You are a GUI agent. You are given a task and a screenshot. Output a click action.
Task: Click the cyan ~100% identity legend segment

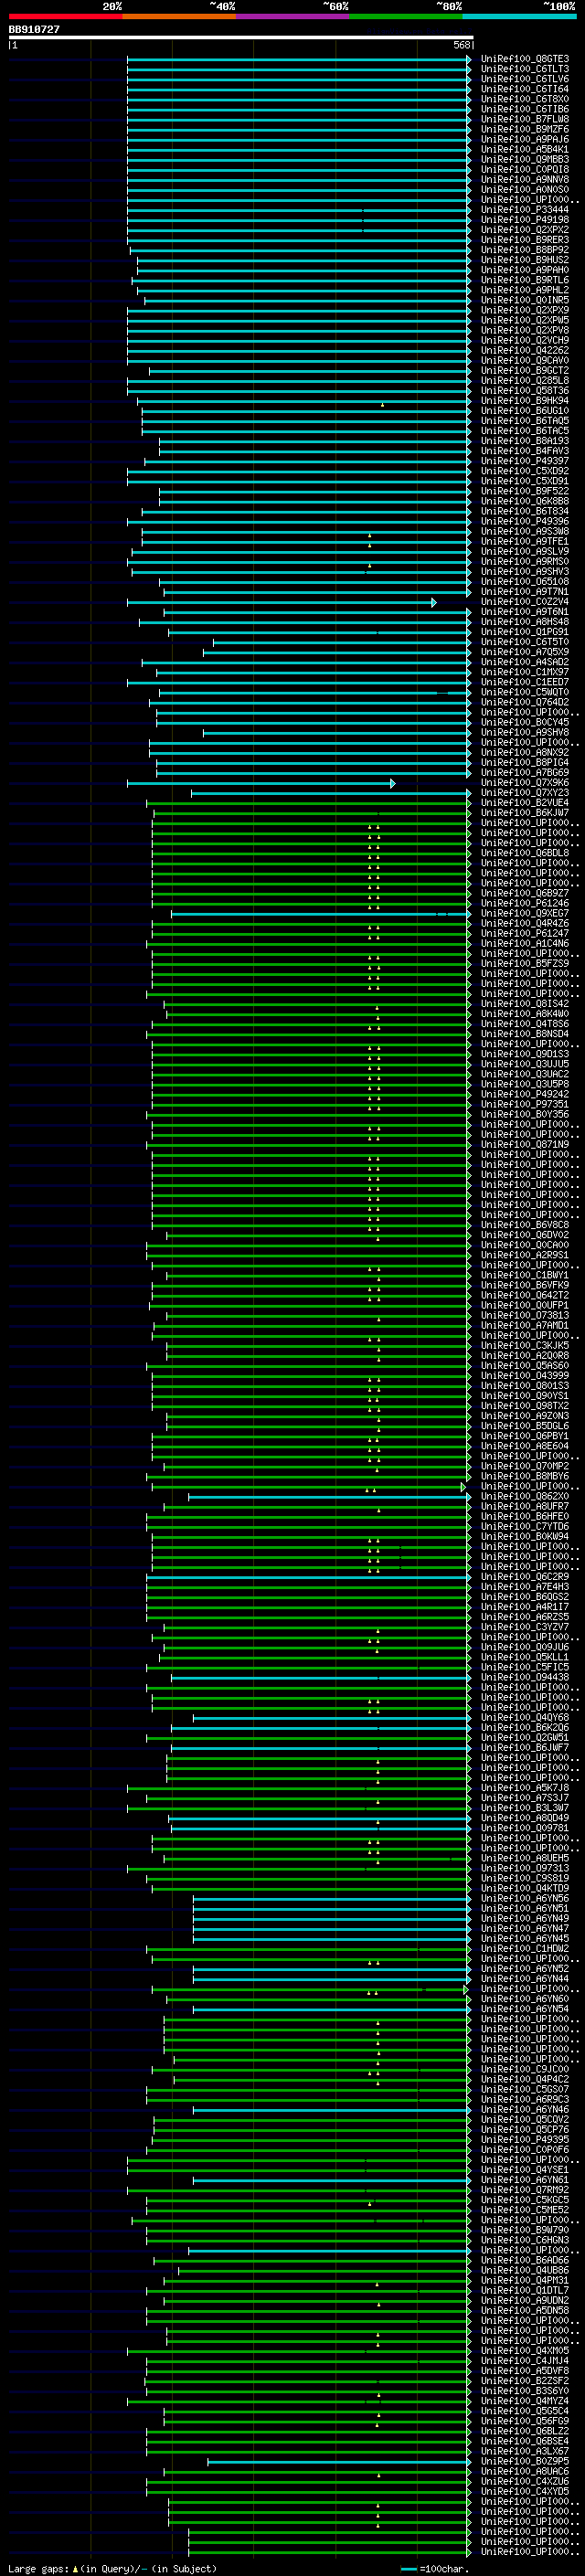520,16
